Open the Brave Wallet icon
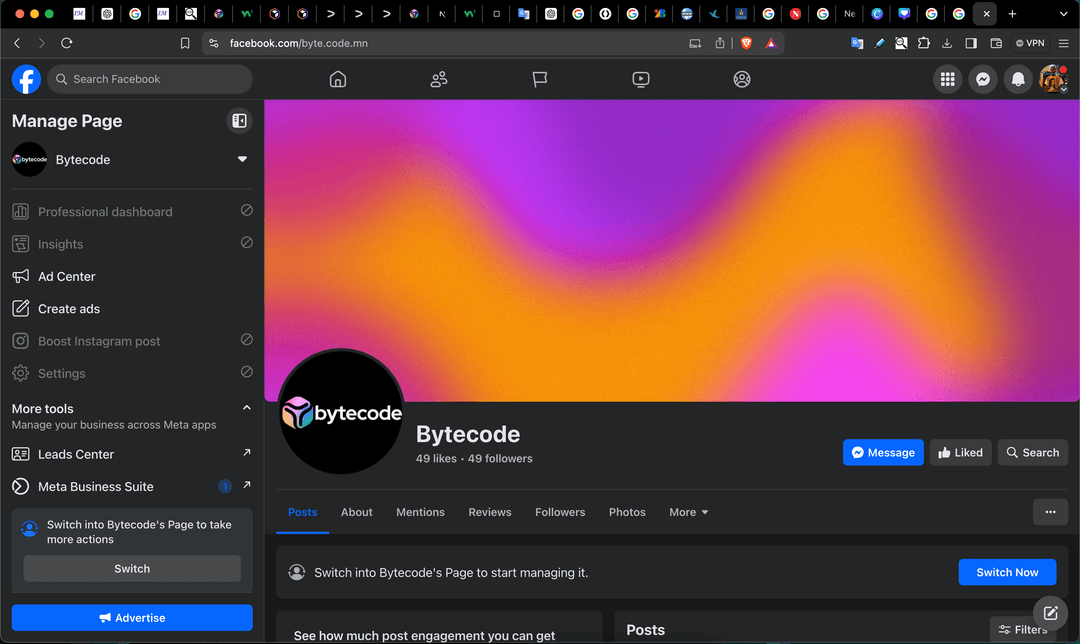1080x644 pixels. [996, 43]
